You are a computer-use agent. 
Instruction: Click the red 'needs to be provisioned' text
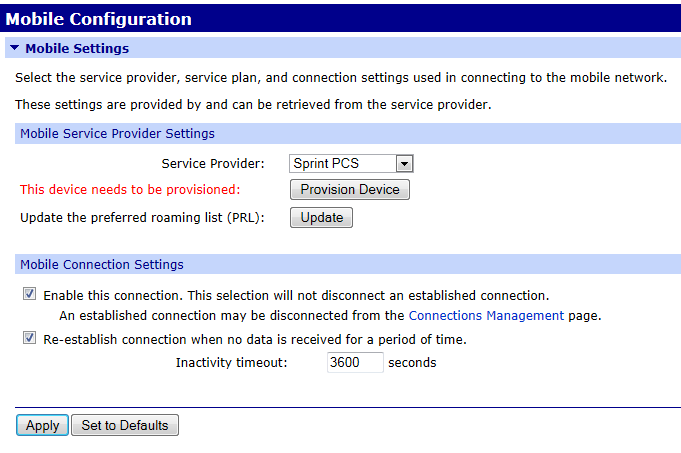pos(130,189)
